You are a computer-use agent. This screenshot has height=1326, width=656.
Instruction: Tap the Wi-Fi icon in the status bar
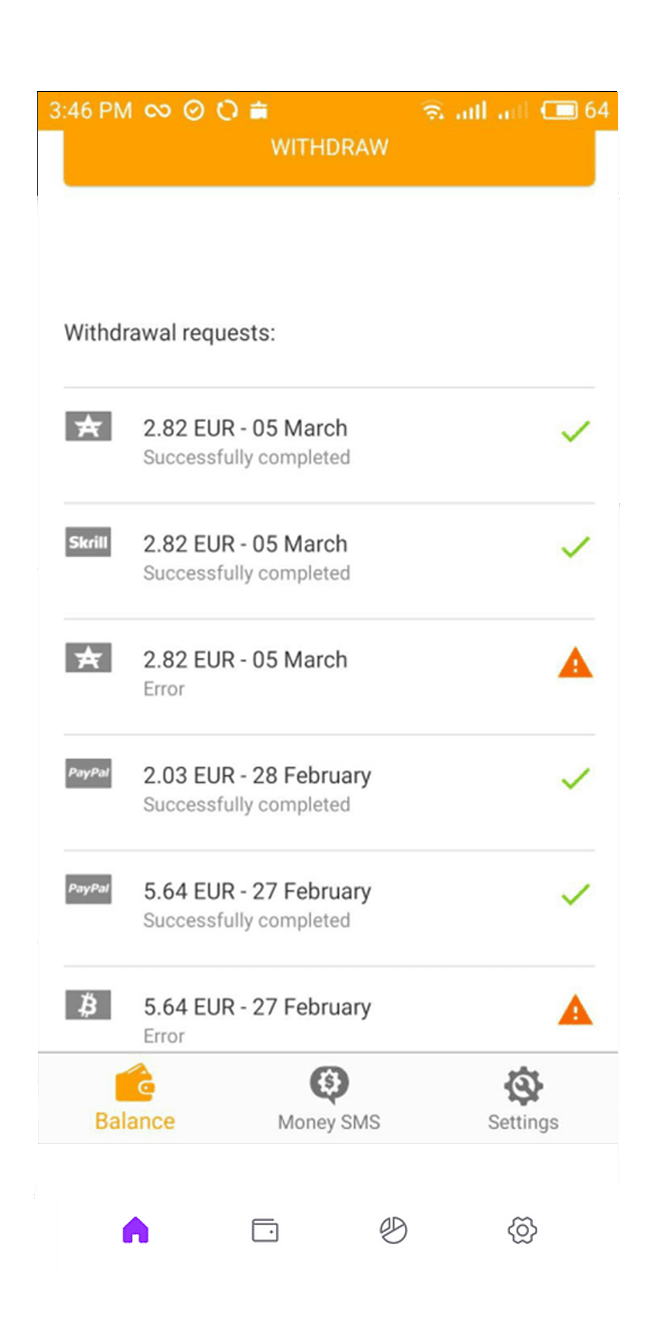coord(434,111)
